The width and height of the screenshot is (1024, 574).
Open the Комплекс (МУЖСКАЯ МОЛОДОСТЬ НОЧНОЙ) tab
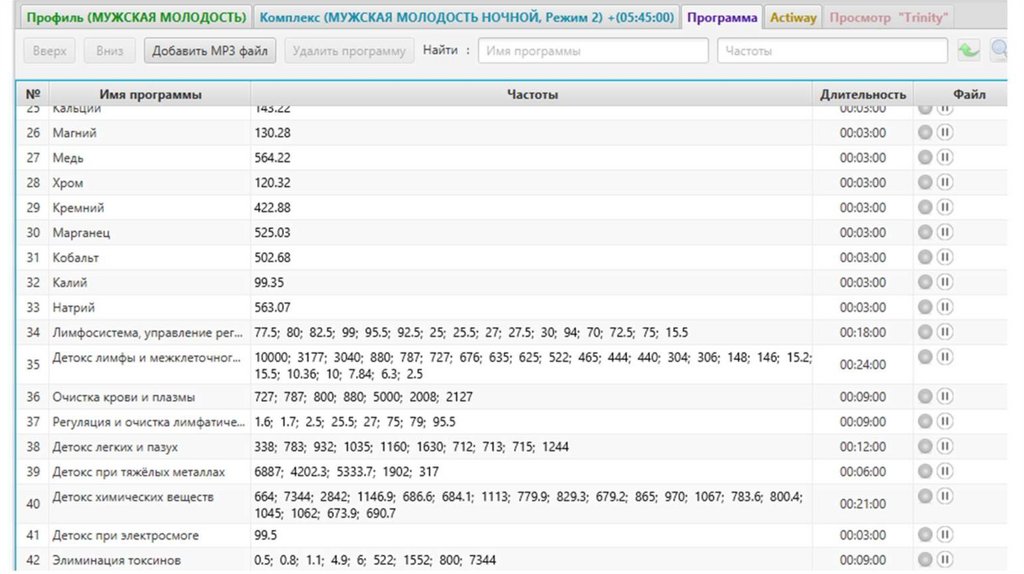click(x=466, y=17)
